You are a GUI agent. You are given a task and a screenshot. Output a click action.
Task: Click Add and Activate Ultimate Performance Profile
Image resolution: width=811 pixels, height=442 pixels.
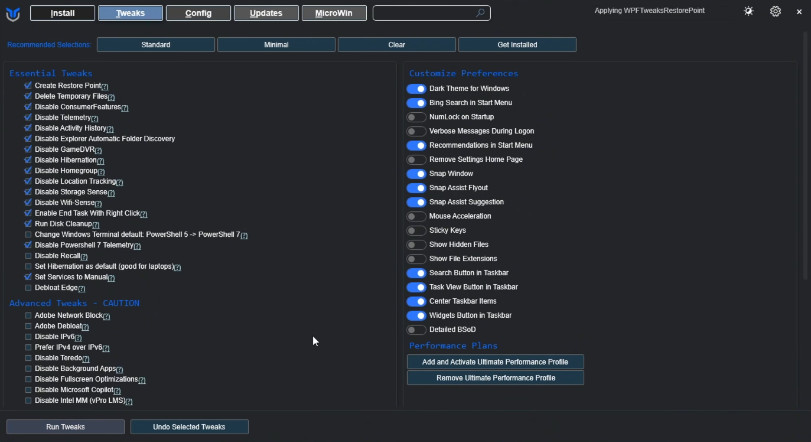[495, 361]
